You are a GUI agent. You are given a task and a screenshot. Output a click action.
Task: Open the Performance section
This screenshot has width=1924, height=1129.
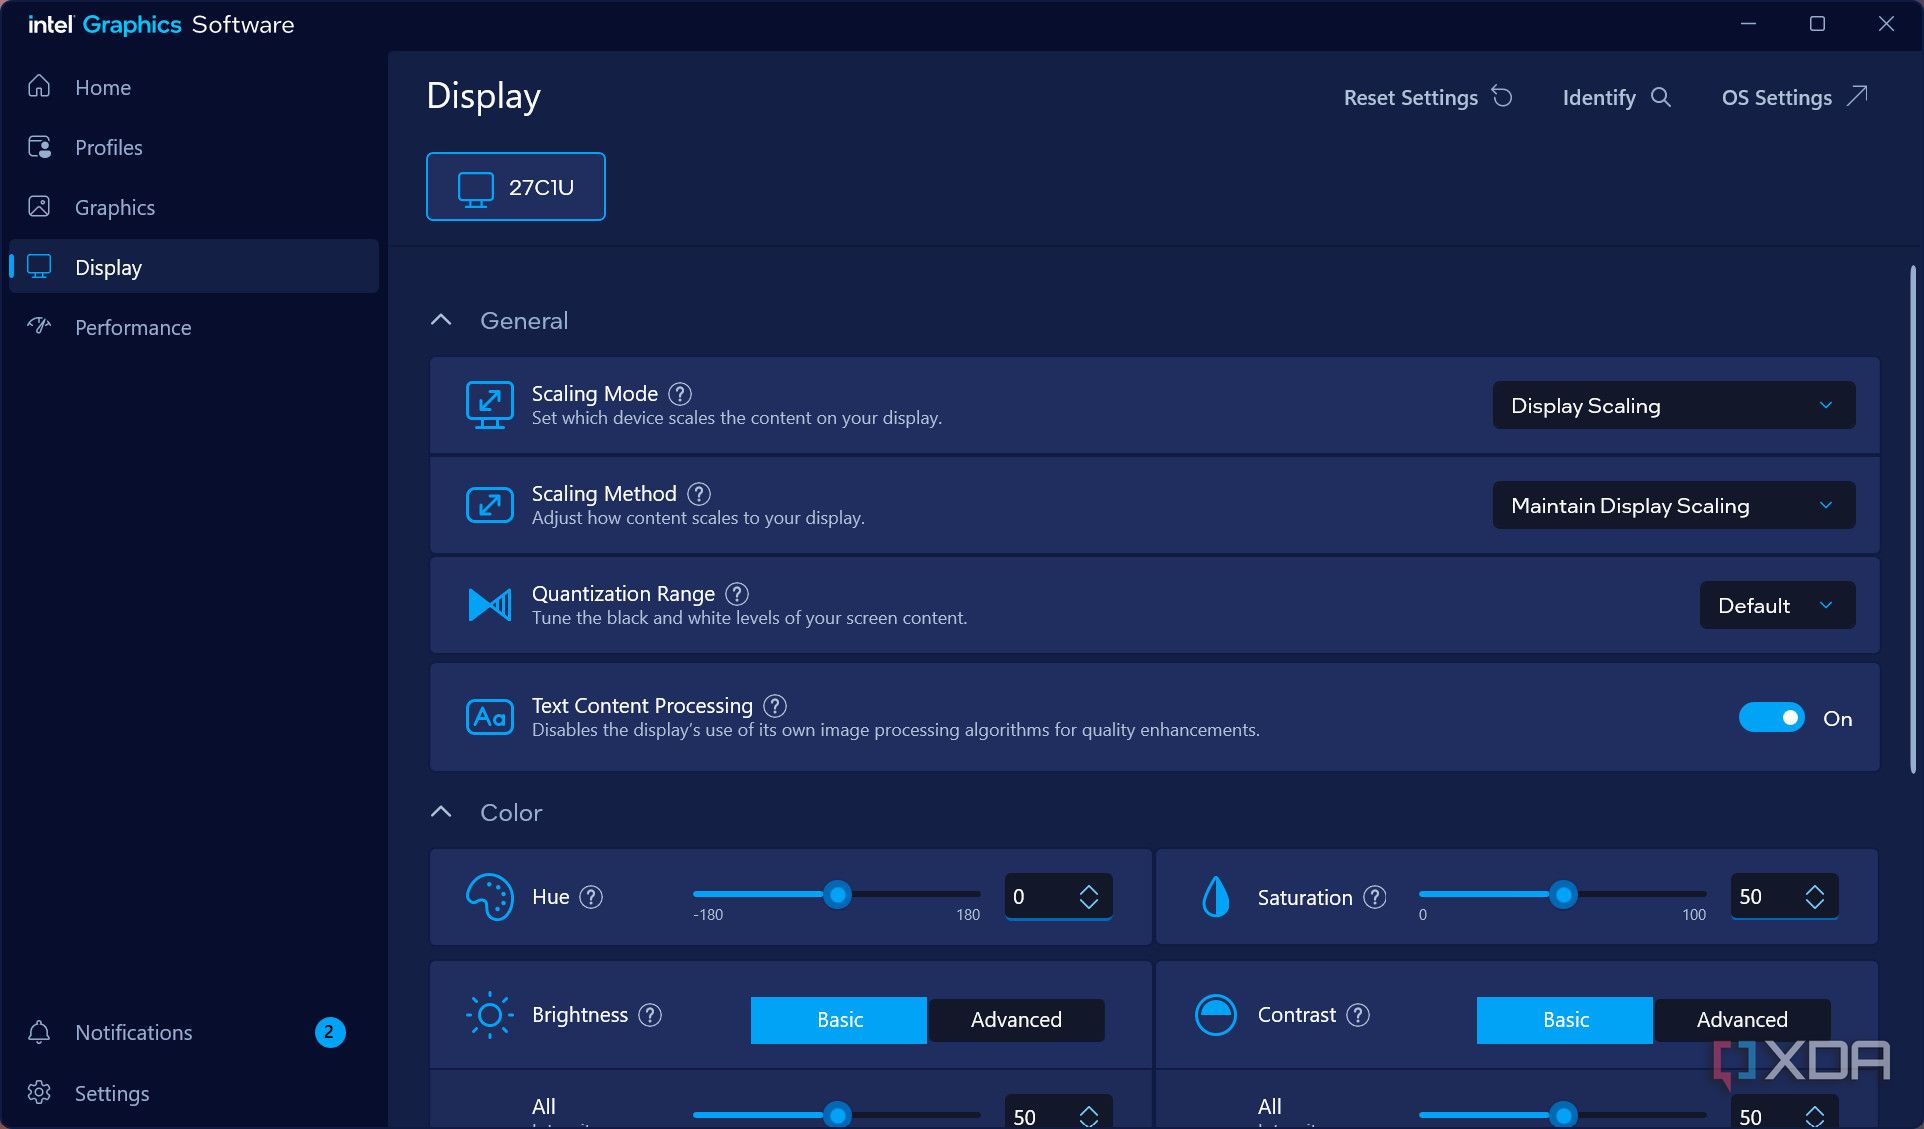pos(193,327)
